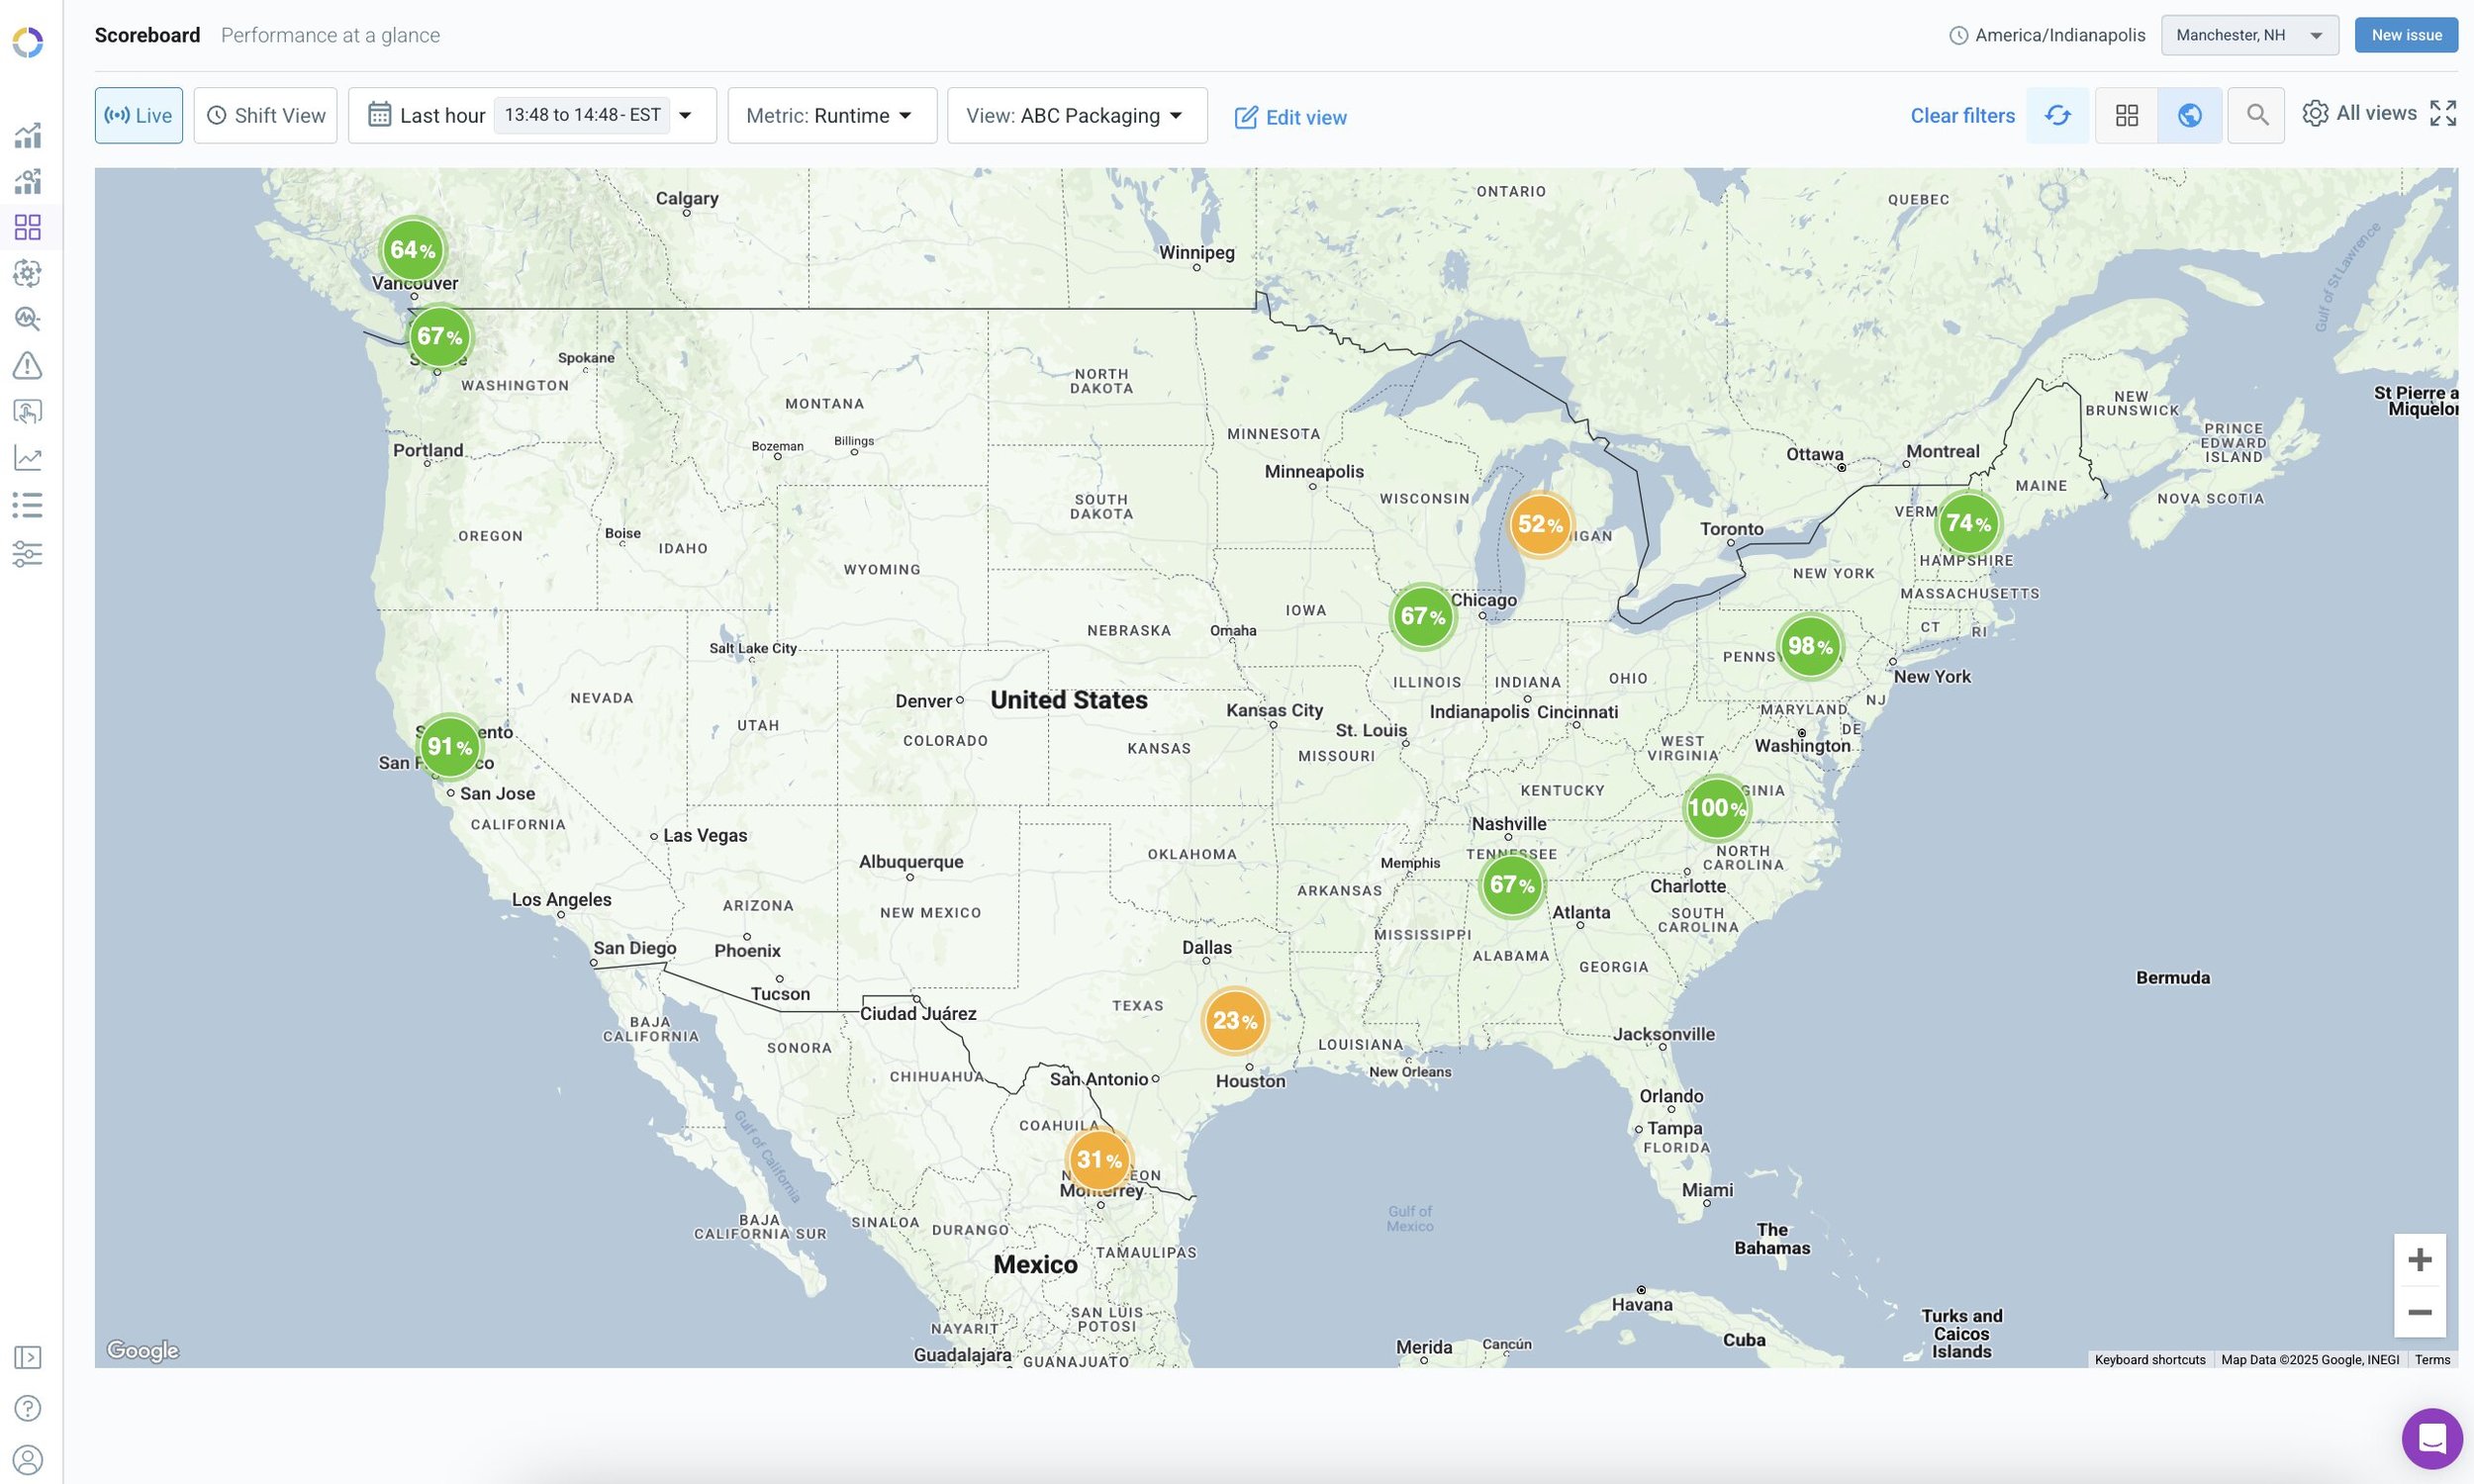This screenshot has width=2474, height=1484.
Task: Open search with the magnifier icon
Action: (x=2256, y=116)
